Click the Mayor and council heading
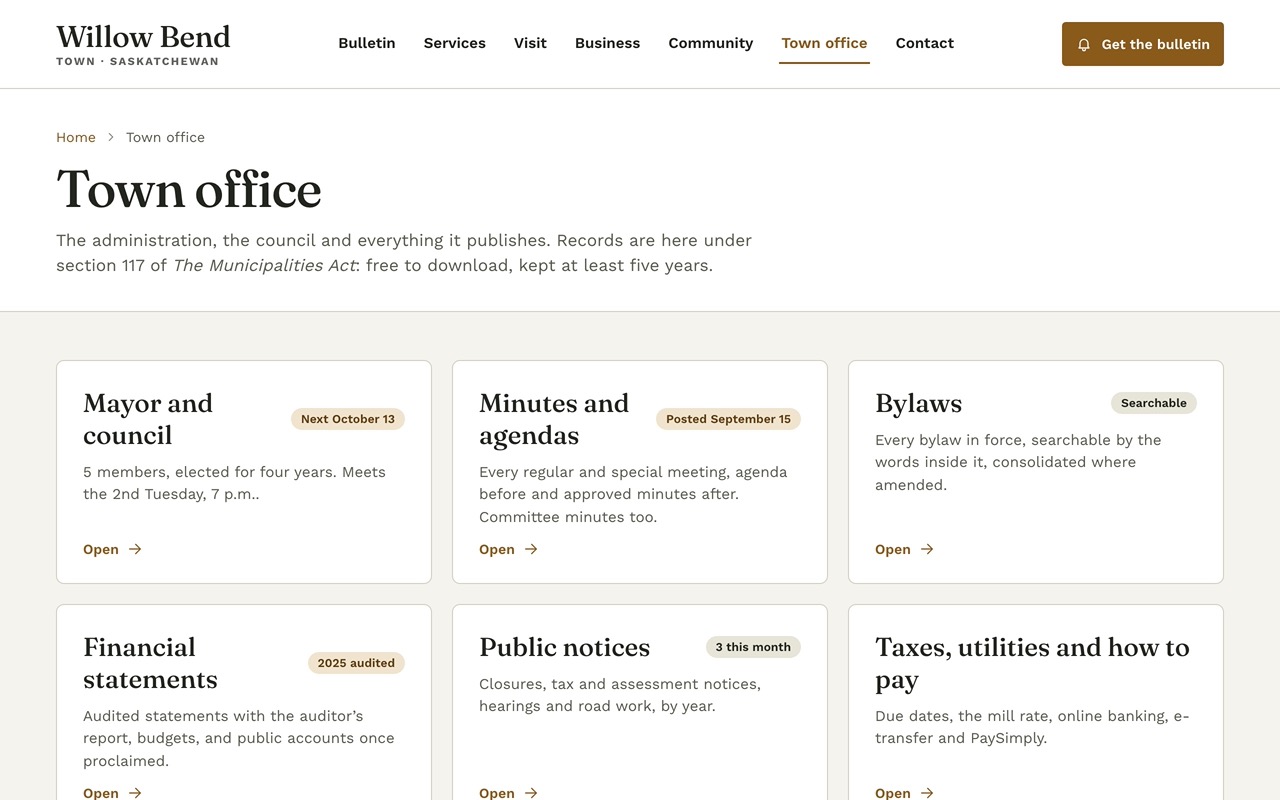 pyautogui.click(x=148, y=419)
